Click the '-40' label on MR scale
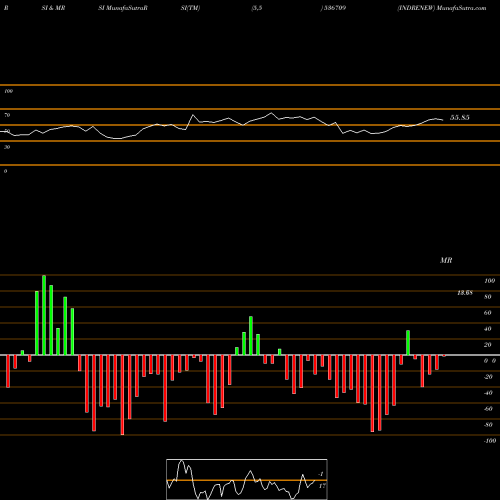The image size is (500, 500). pos(488,393)
